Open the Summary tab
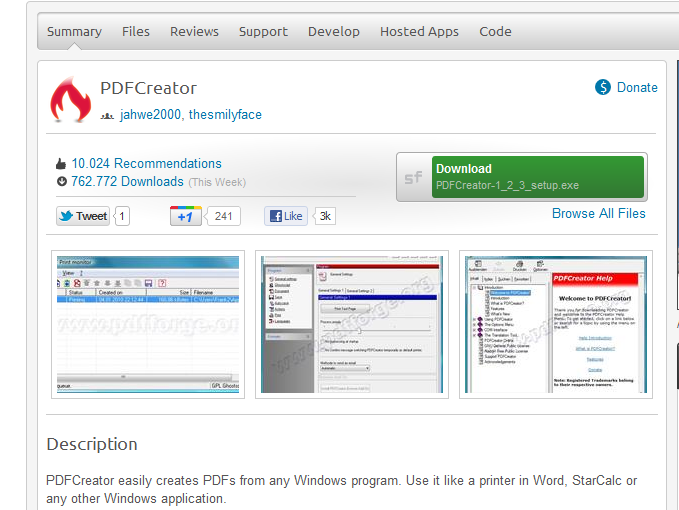 [x=74, y=32]
